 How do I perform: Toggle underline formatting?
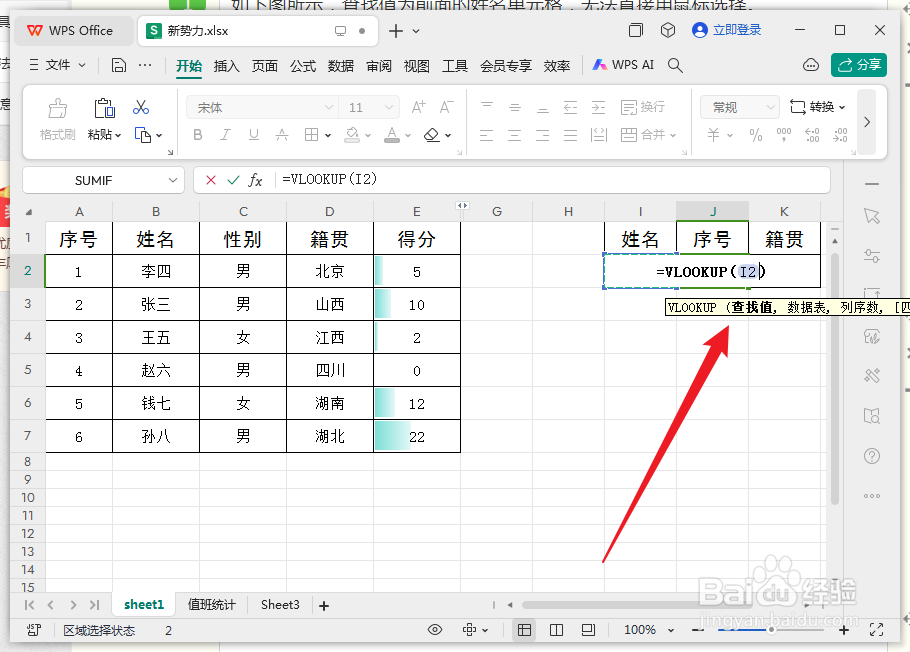[x=253, y=134]
